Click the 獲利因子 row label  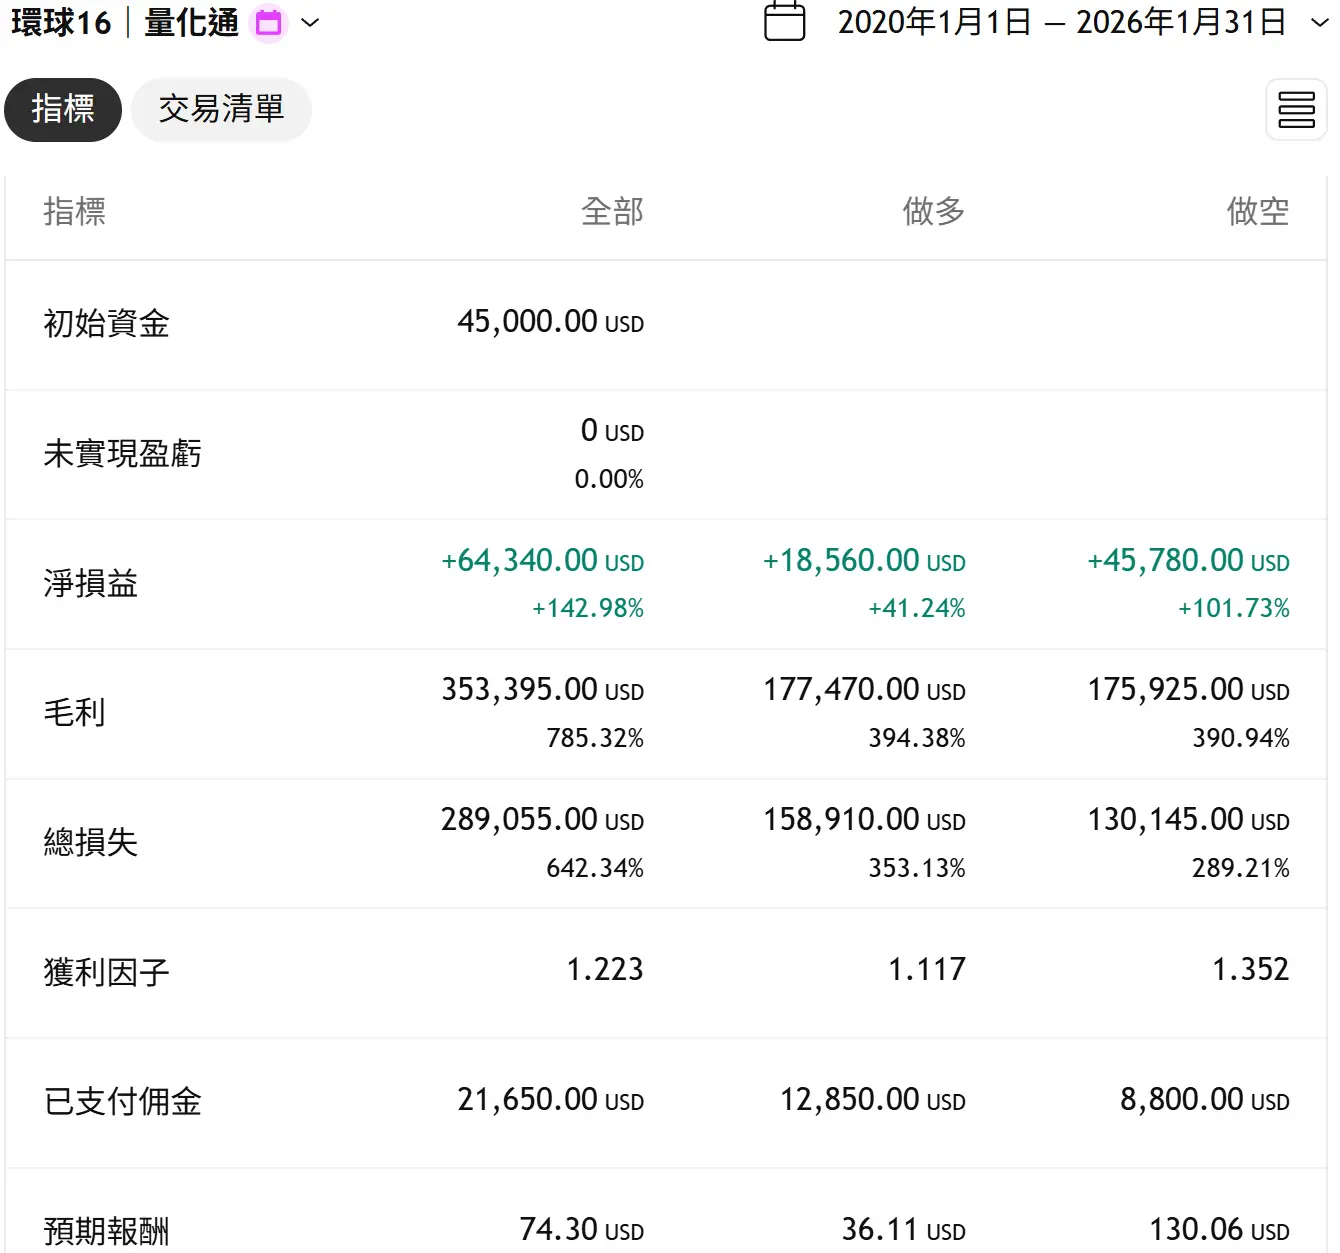(x=107, y=972)
